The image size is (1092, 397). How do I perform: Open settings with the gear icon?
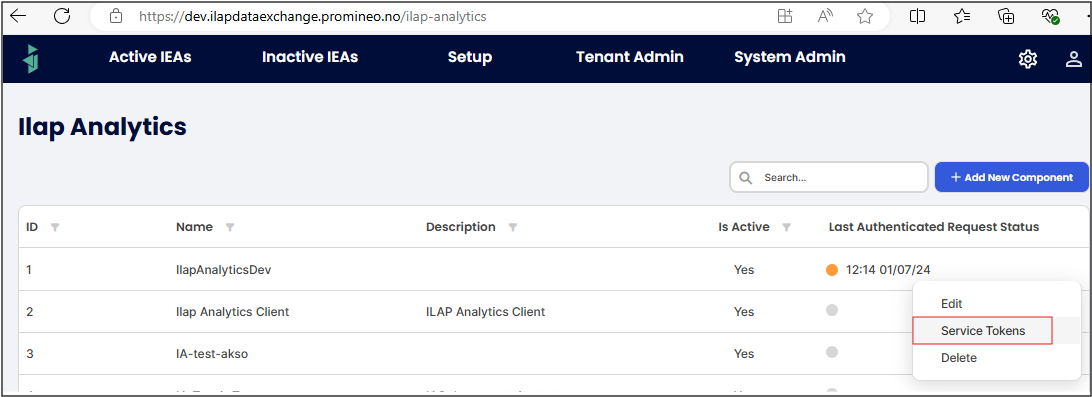click(x=1028, y=59)
